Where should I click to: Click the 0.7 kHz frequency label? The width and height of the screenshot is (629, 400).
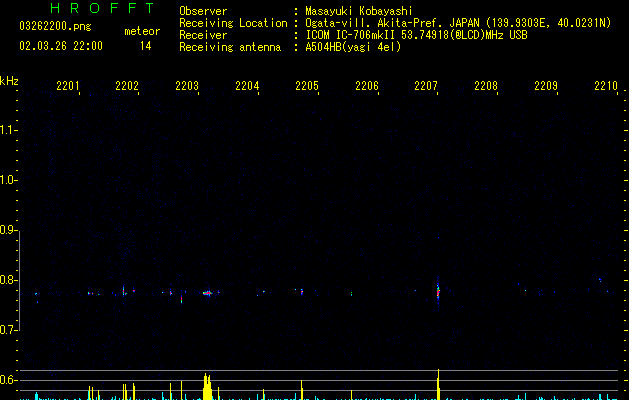pyautogui.click(x=8, y=330)
